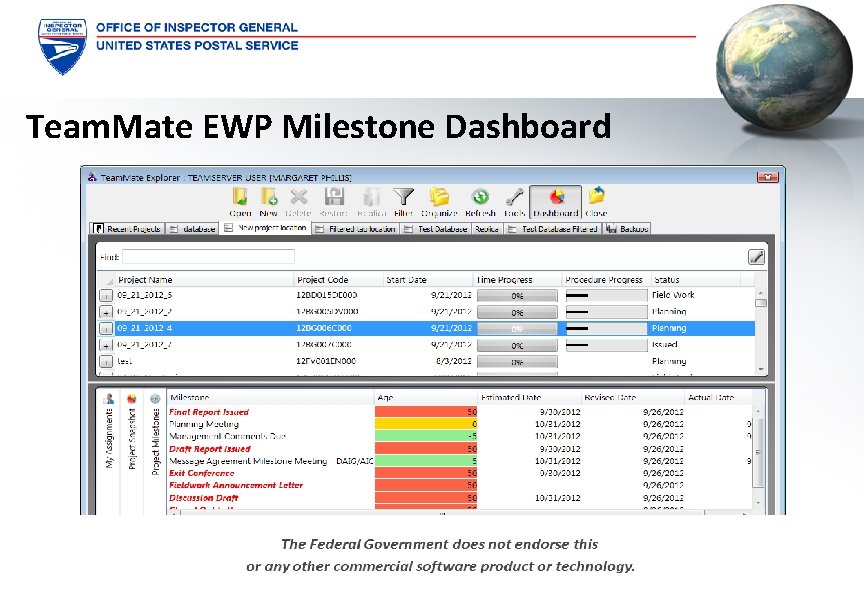Click the yellow Age cell for Planning Meeting
This screenshot has width=864, height=598.
point(426,424)
